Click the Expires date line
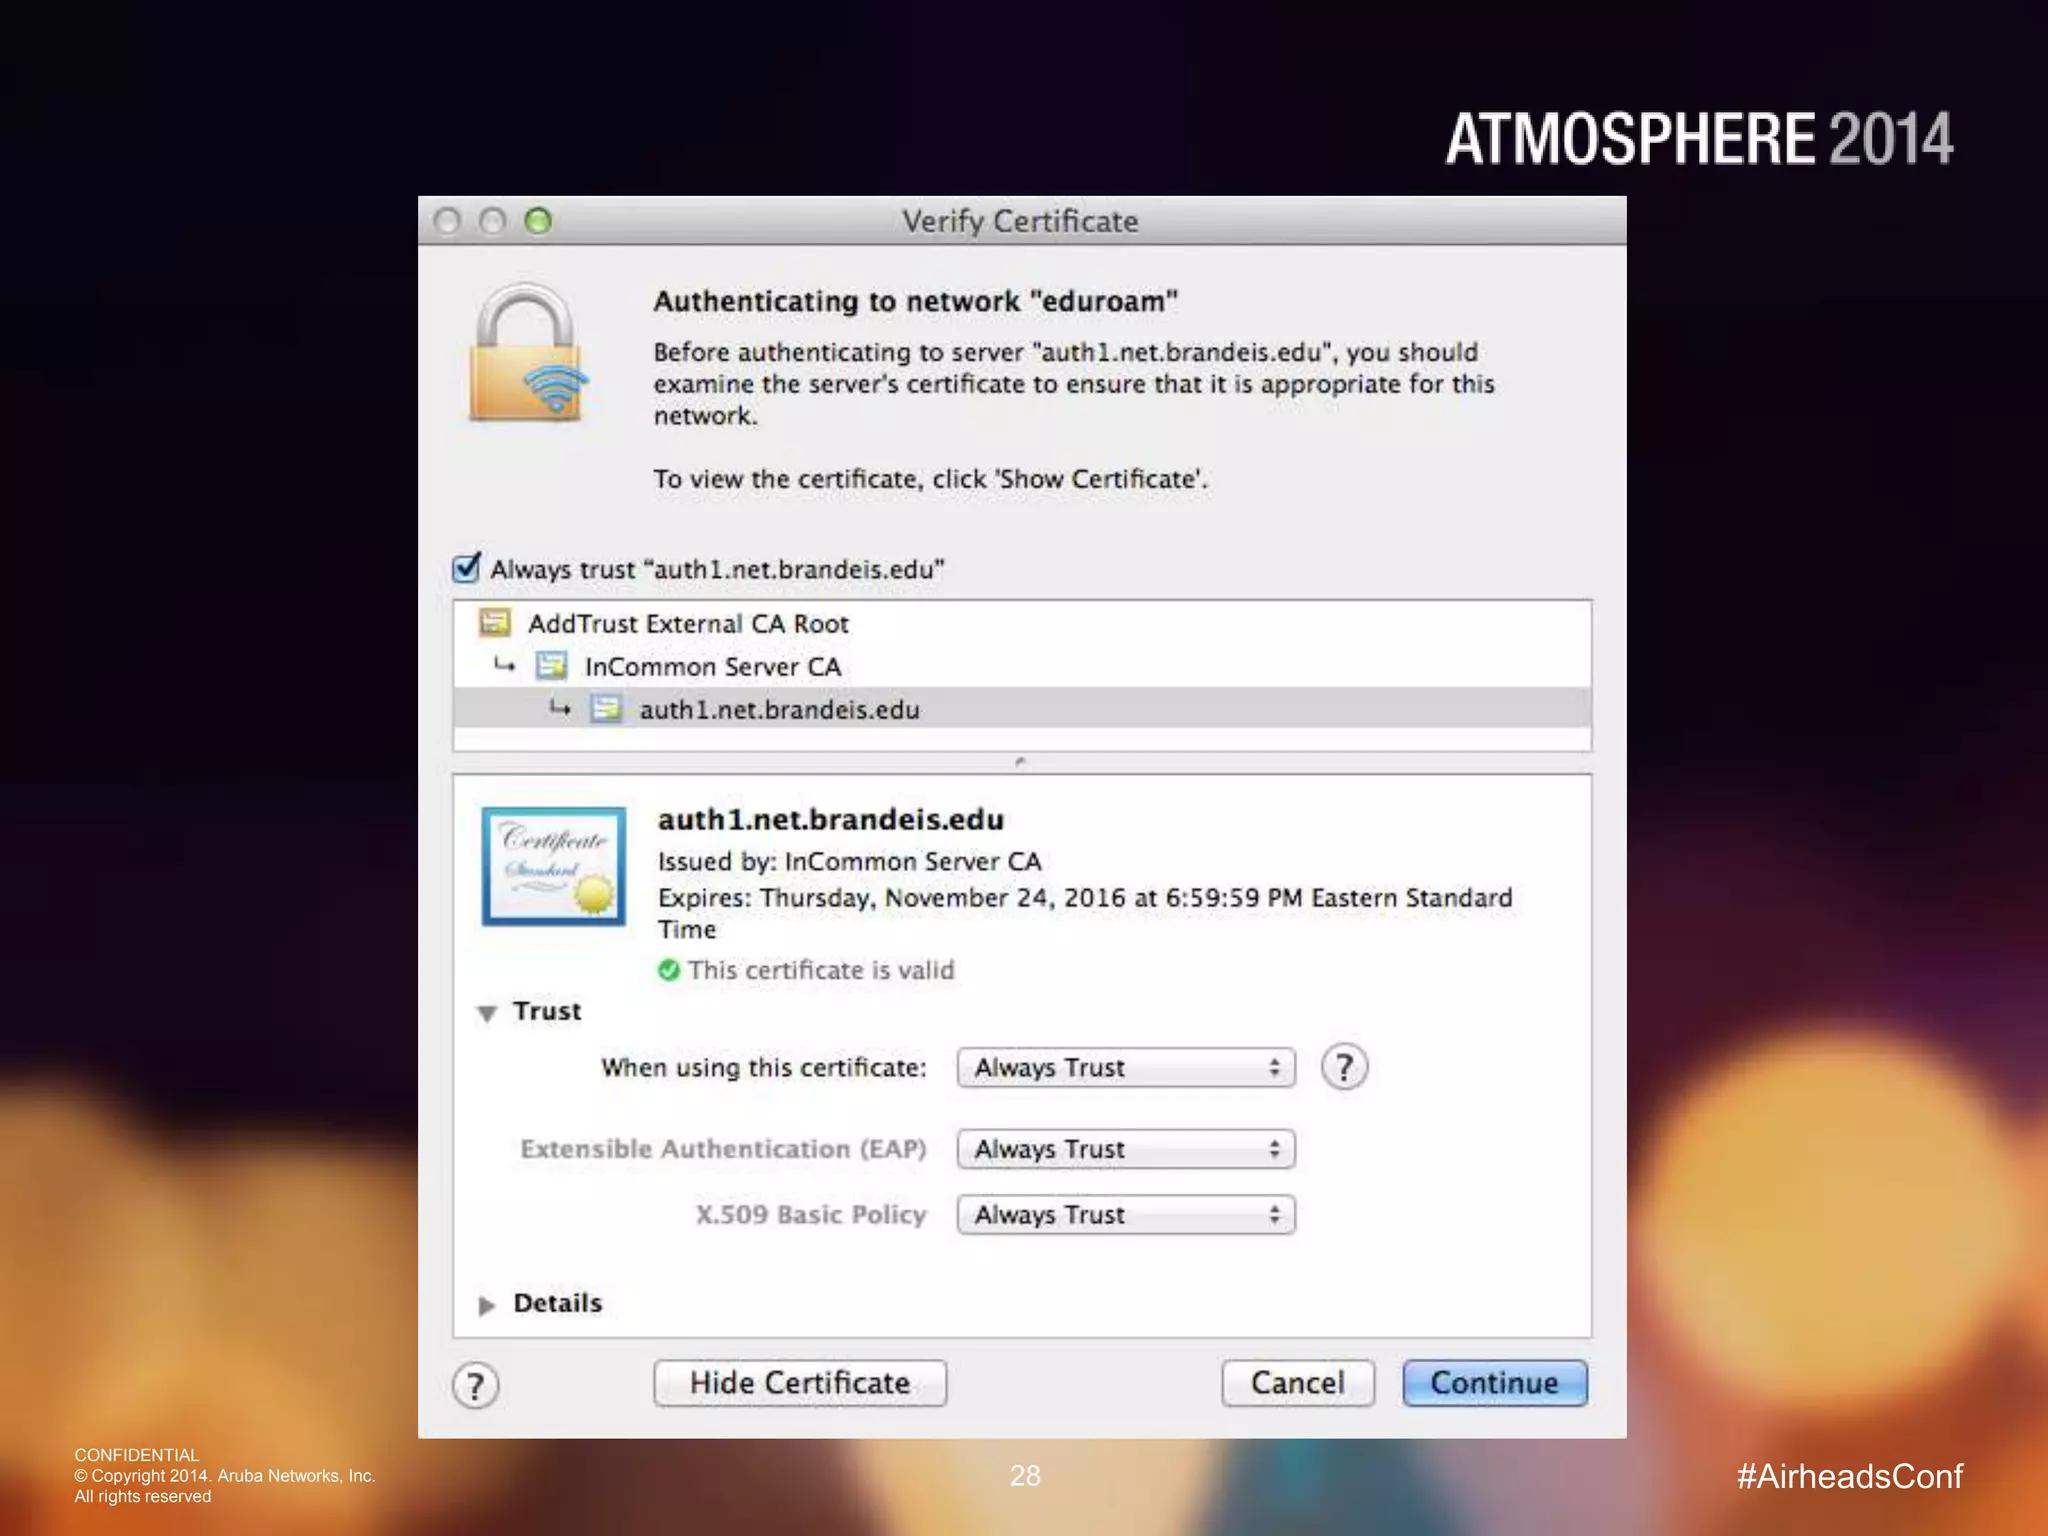Viewport: 2048px width, 1536px height. 1085,913
